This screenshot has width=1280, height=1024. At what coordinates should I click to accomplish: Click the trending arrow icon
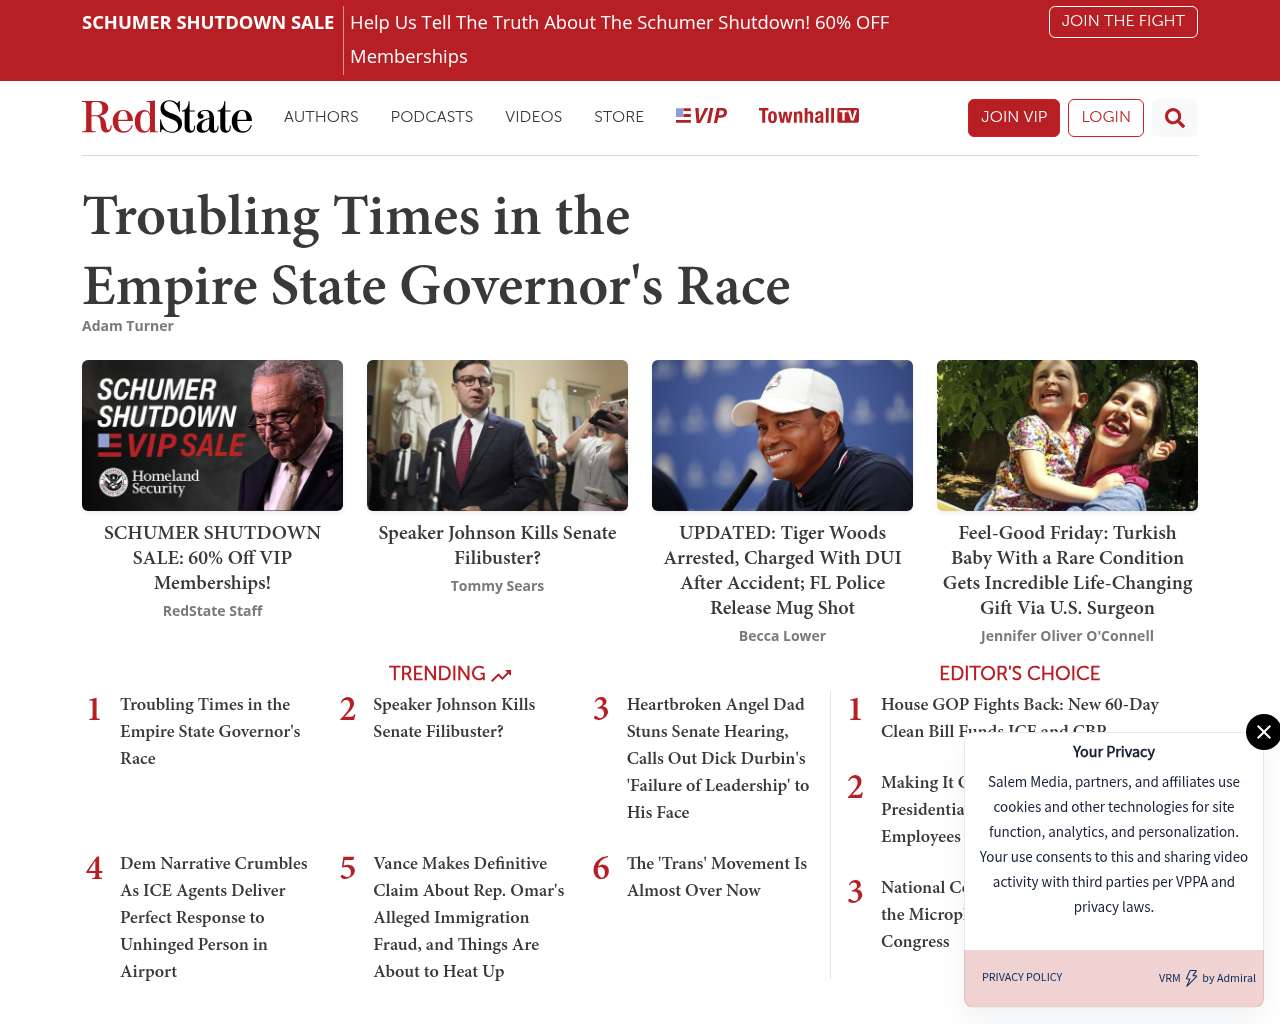pos(502,675)
